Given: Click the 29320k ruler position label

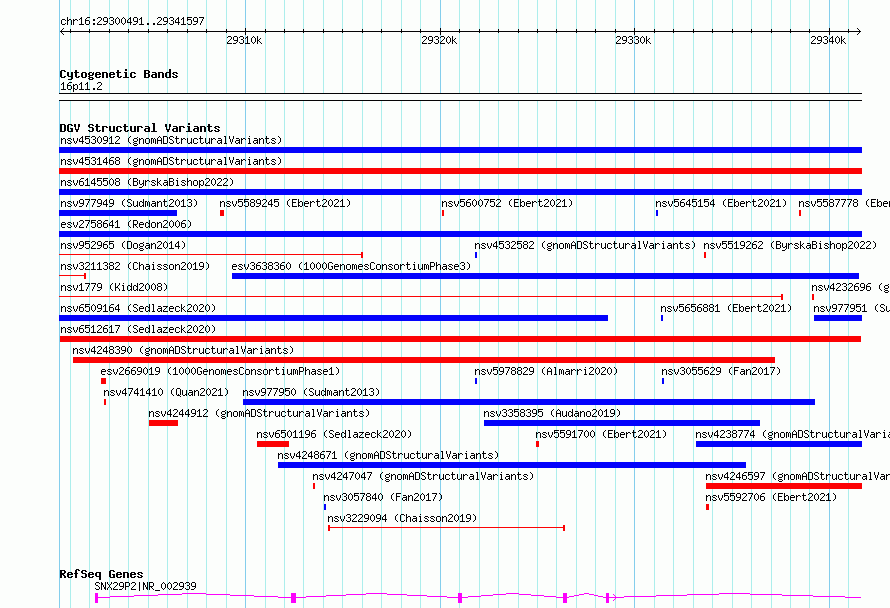Looking at the screenshot, I should click(439, 40).
